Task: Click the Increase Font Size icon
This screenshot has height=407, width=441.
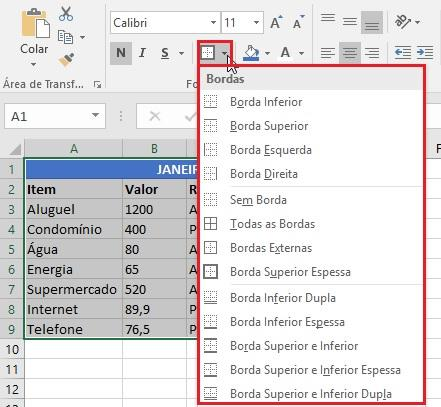Action: [x=276, y=22]
